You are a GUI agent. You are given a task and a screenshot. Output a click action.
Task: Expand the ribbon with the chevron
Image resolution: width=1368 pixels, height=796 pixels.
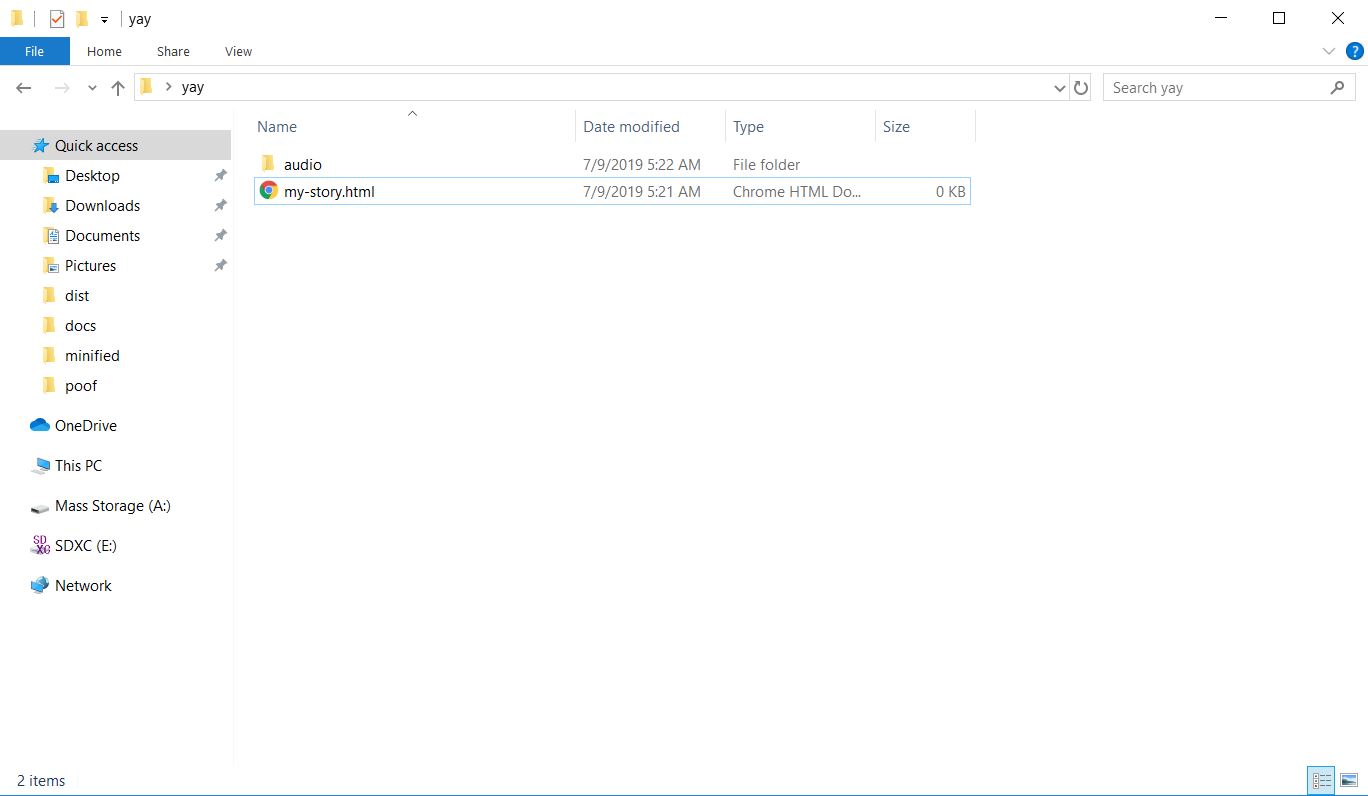tap(1329, 52)
